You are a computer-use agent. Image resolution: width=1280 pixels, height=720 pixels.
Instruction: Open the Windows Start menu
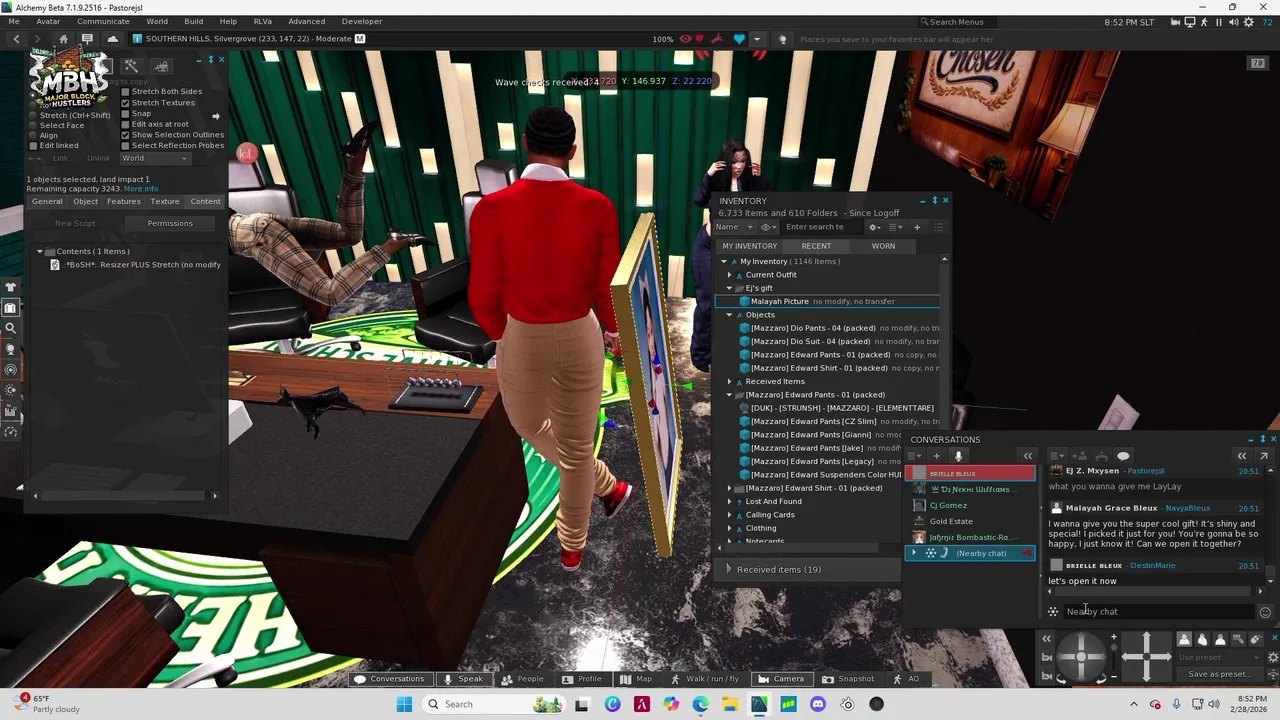click(404, 704)
